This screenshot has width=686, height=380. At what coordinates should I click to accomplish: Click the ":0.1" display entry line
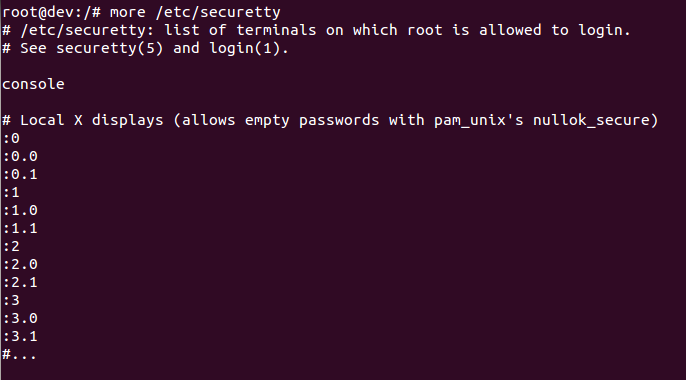20,174
